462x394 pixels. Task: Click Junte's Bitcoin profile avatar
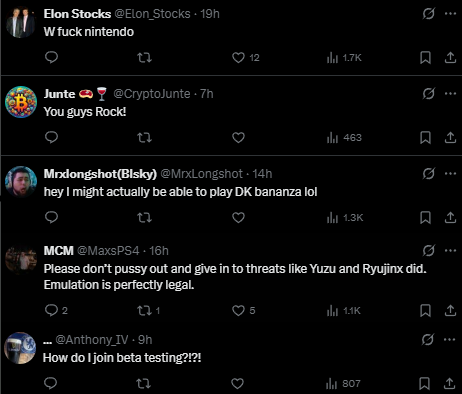(21, 102)
